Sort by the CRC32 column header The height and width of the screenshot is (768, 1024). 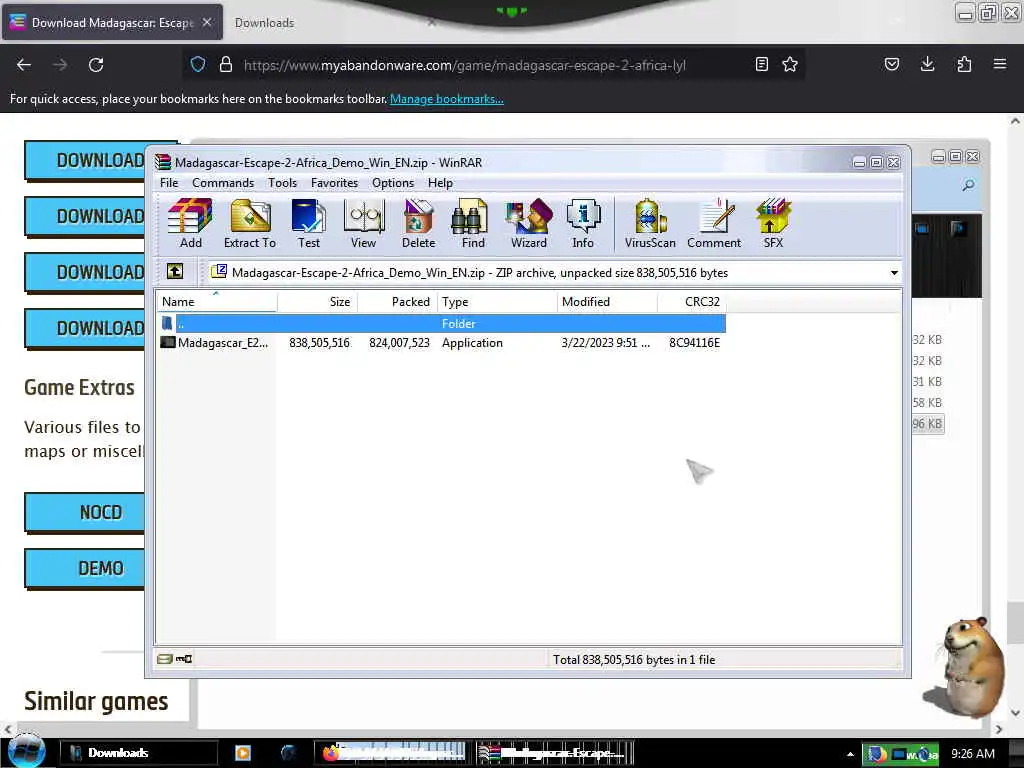[692, 302]
